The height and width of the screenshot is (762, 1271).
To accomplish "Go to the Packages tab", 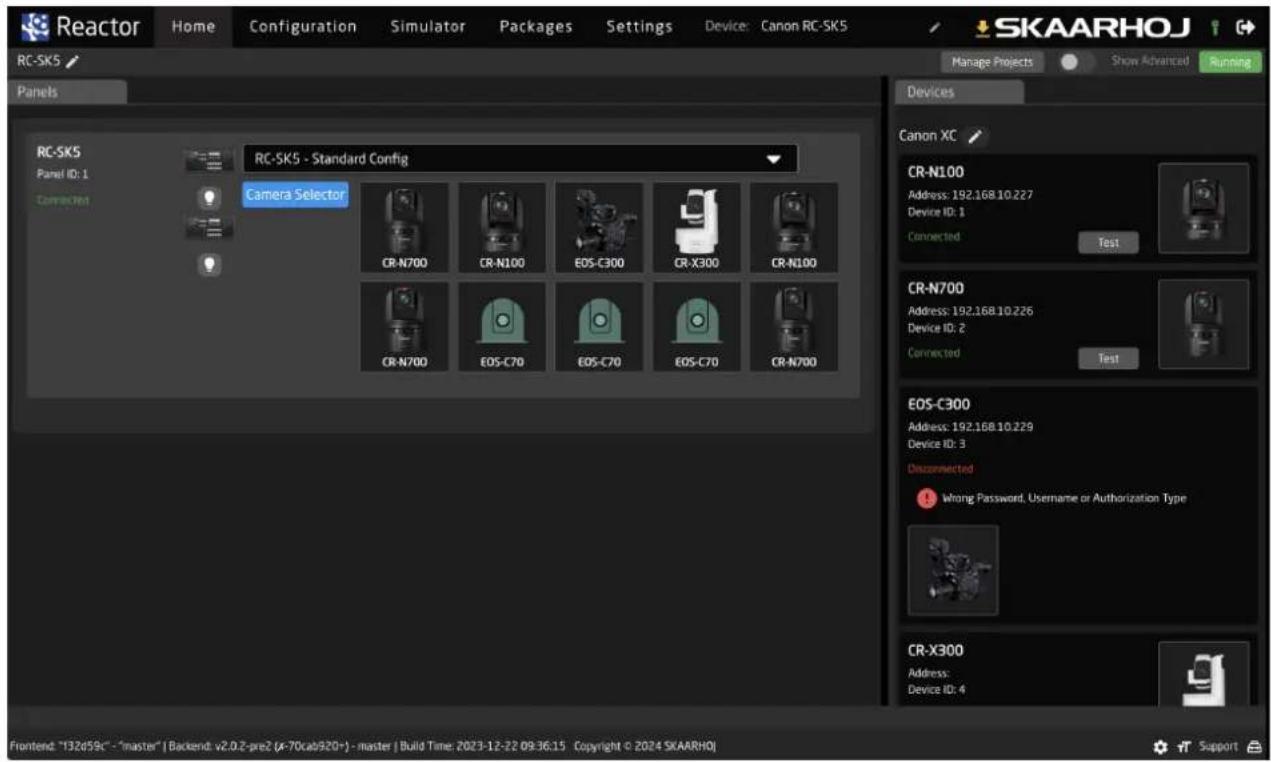I will click(x=536, y=27).
